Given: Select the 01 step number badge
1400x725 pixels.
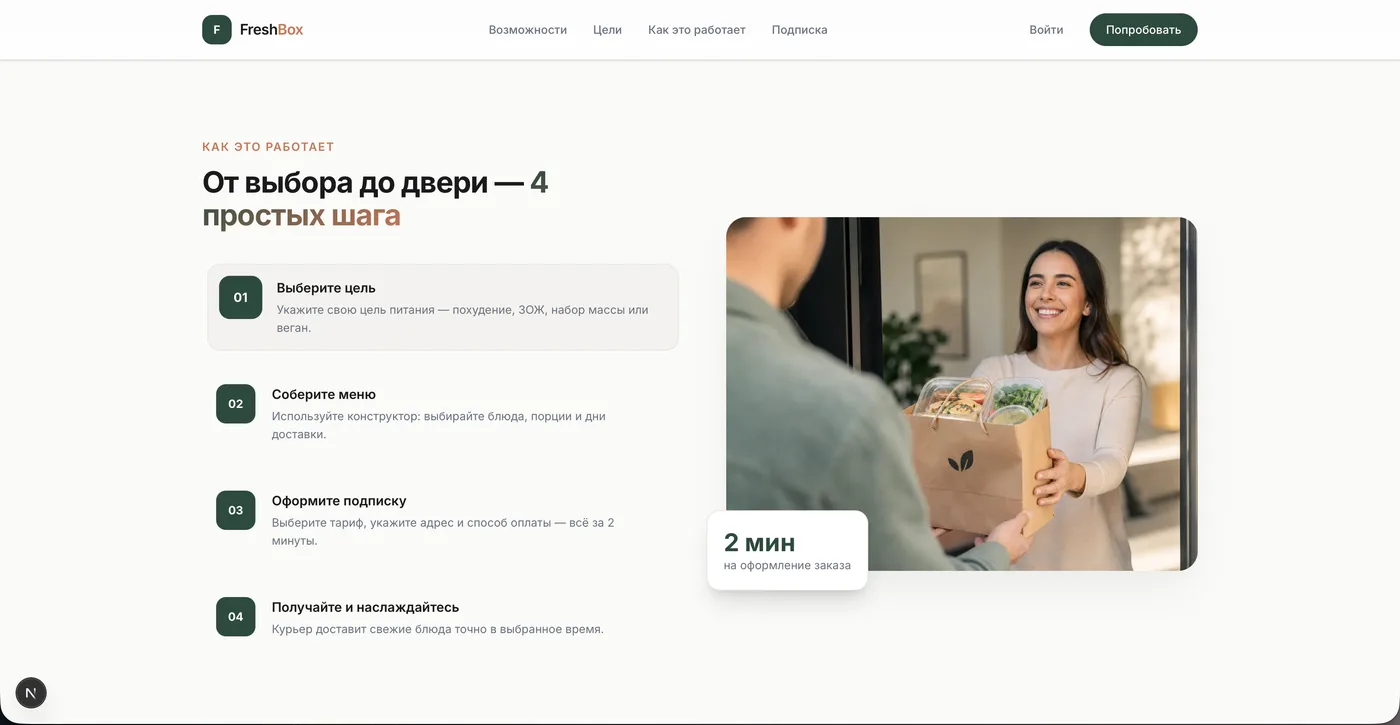Looking at the screenshot, I should [x=241, y=297].
